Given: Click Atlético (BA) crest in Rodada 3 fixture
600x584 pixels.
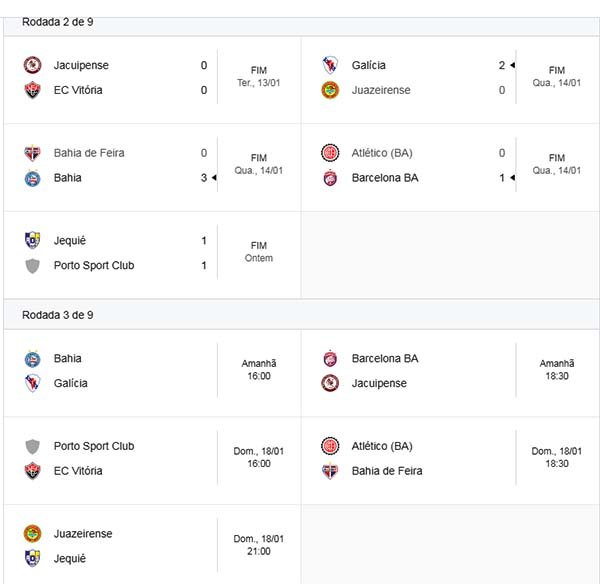Looking at the screenshot, I should [330, 446].
